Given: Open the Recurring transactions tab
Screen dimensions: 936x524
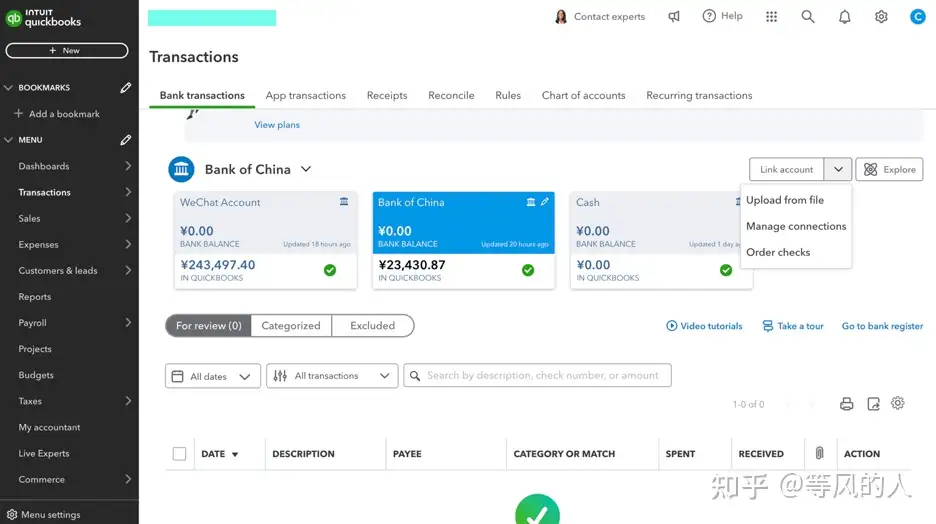Looking at the screenshot, I should tap(699, 95).
